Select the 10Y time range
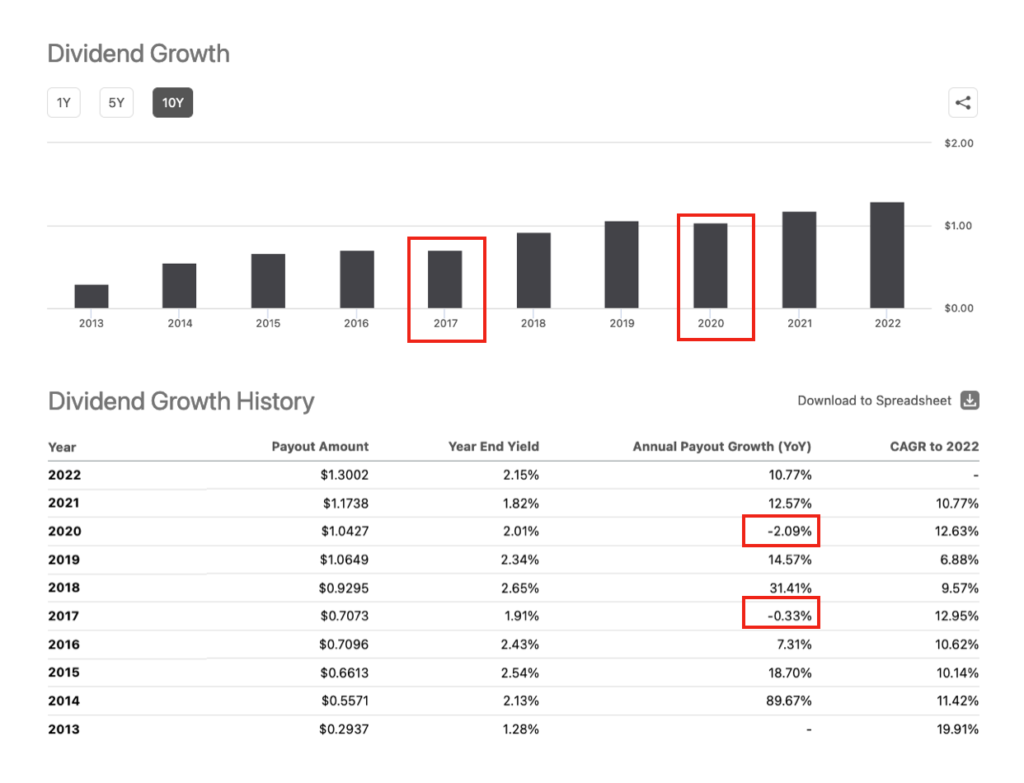 point(172,103)
